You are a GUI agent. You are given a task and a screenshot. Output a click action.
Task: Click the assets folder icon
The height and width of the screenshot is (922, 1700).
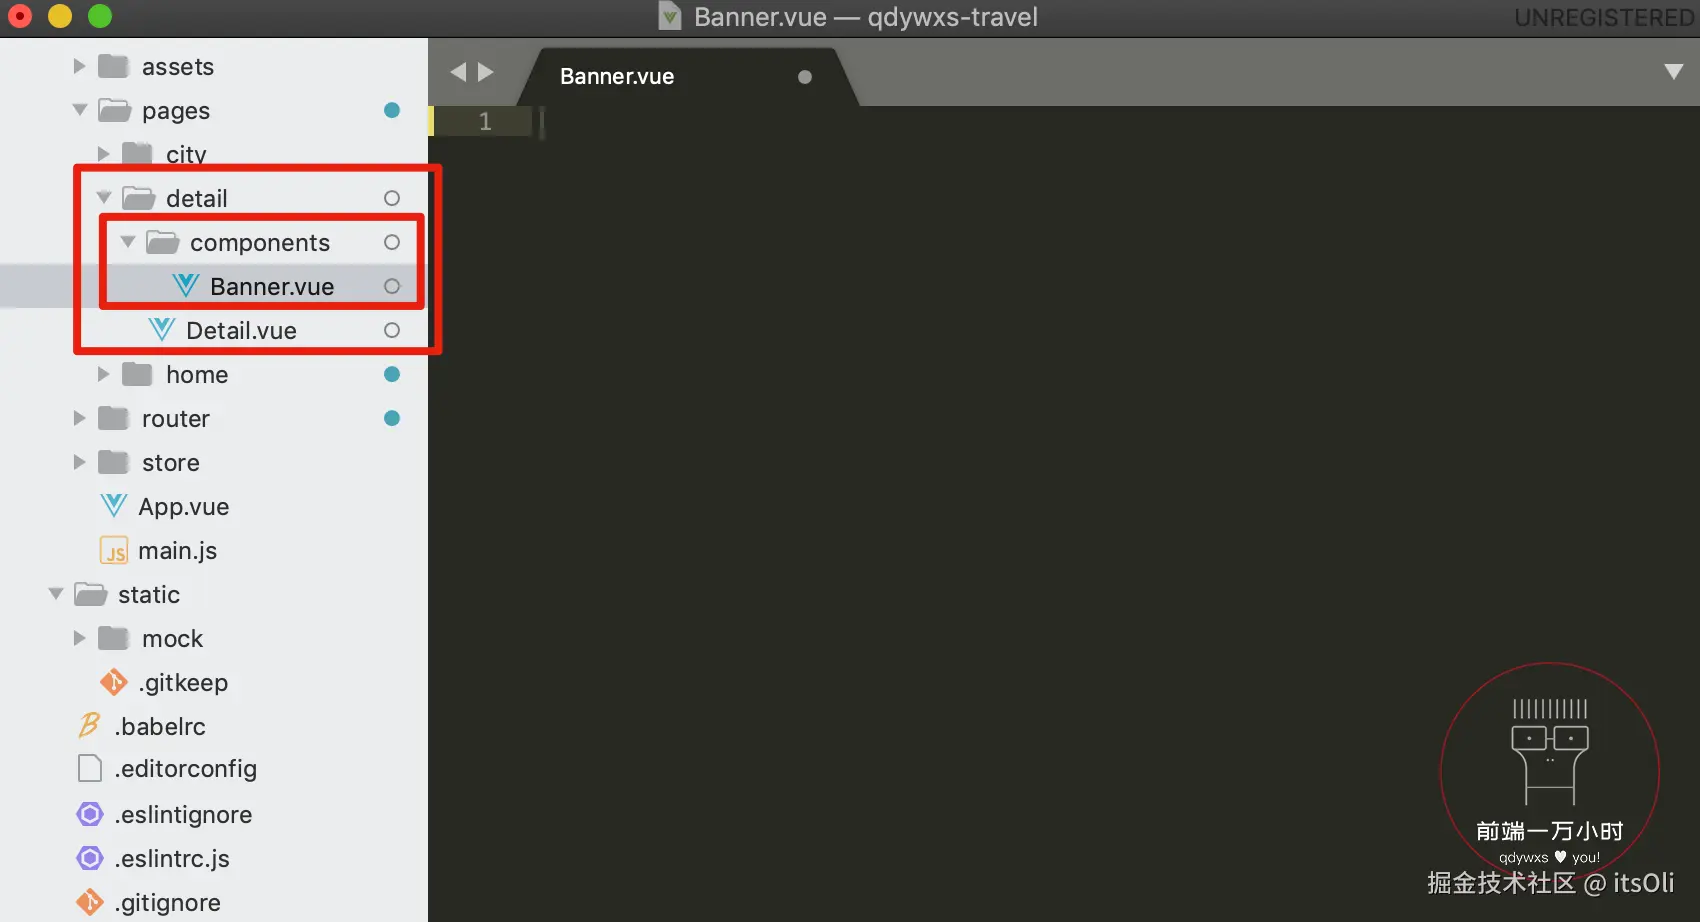[113, 66]
